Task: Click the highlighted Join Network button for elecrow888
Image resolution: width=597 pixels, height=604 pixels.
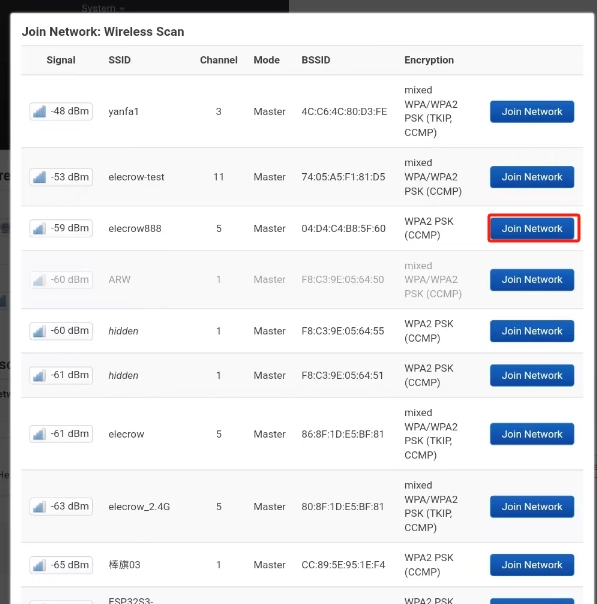Action: tap(532, 228)
